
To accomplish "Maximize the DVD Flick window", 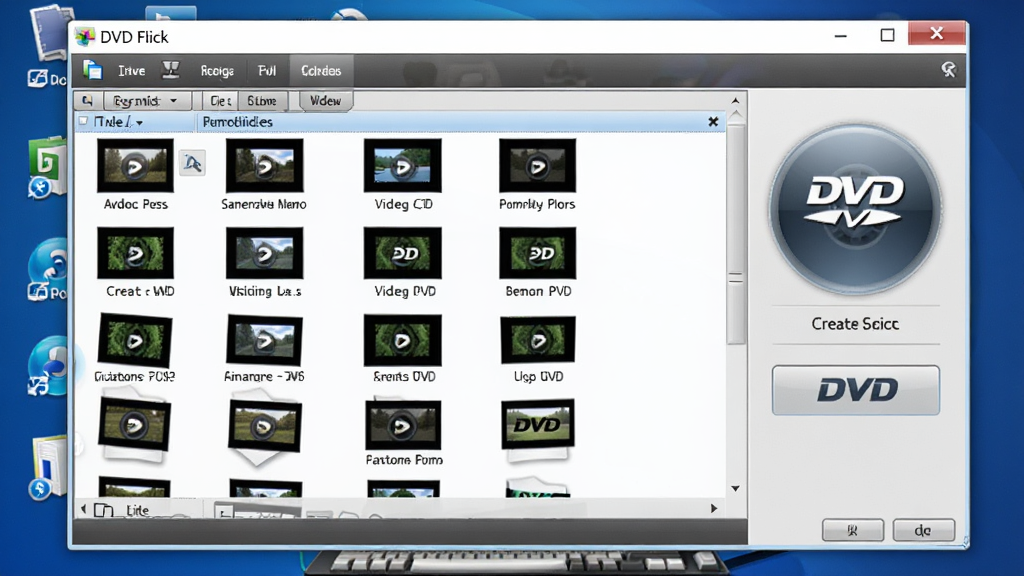I will [x=887, y=35].
